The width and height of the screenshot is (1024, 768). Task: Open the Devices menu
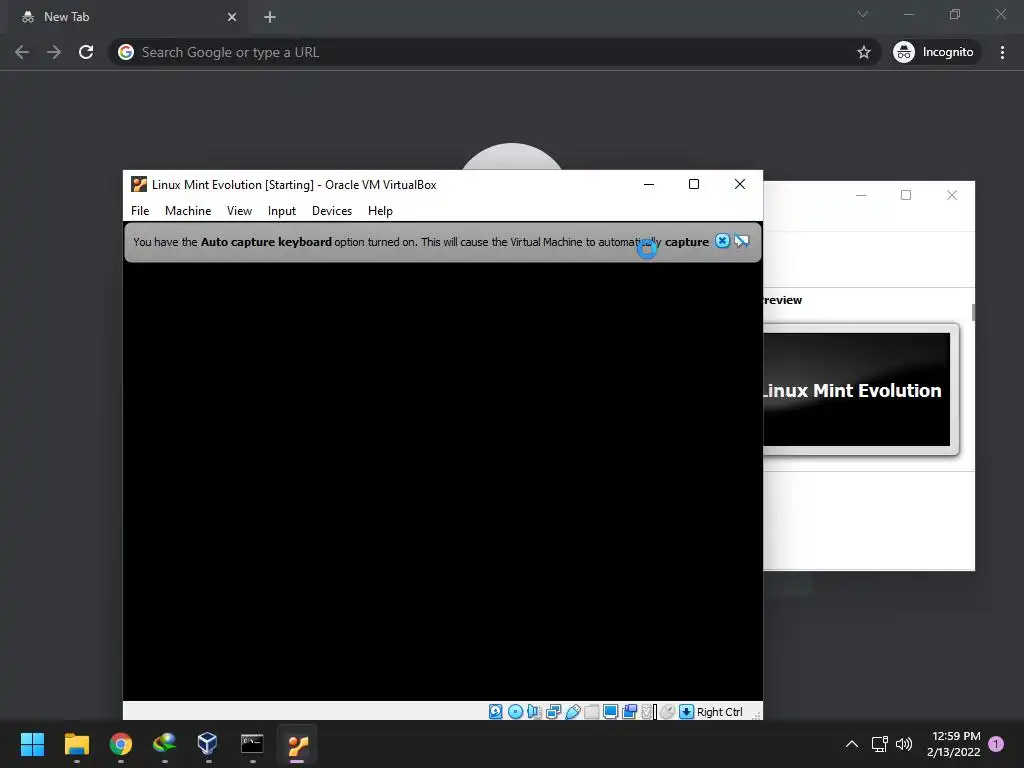coord(332,211)
